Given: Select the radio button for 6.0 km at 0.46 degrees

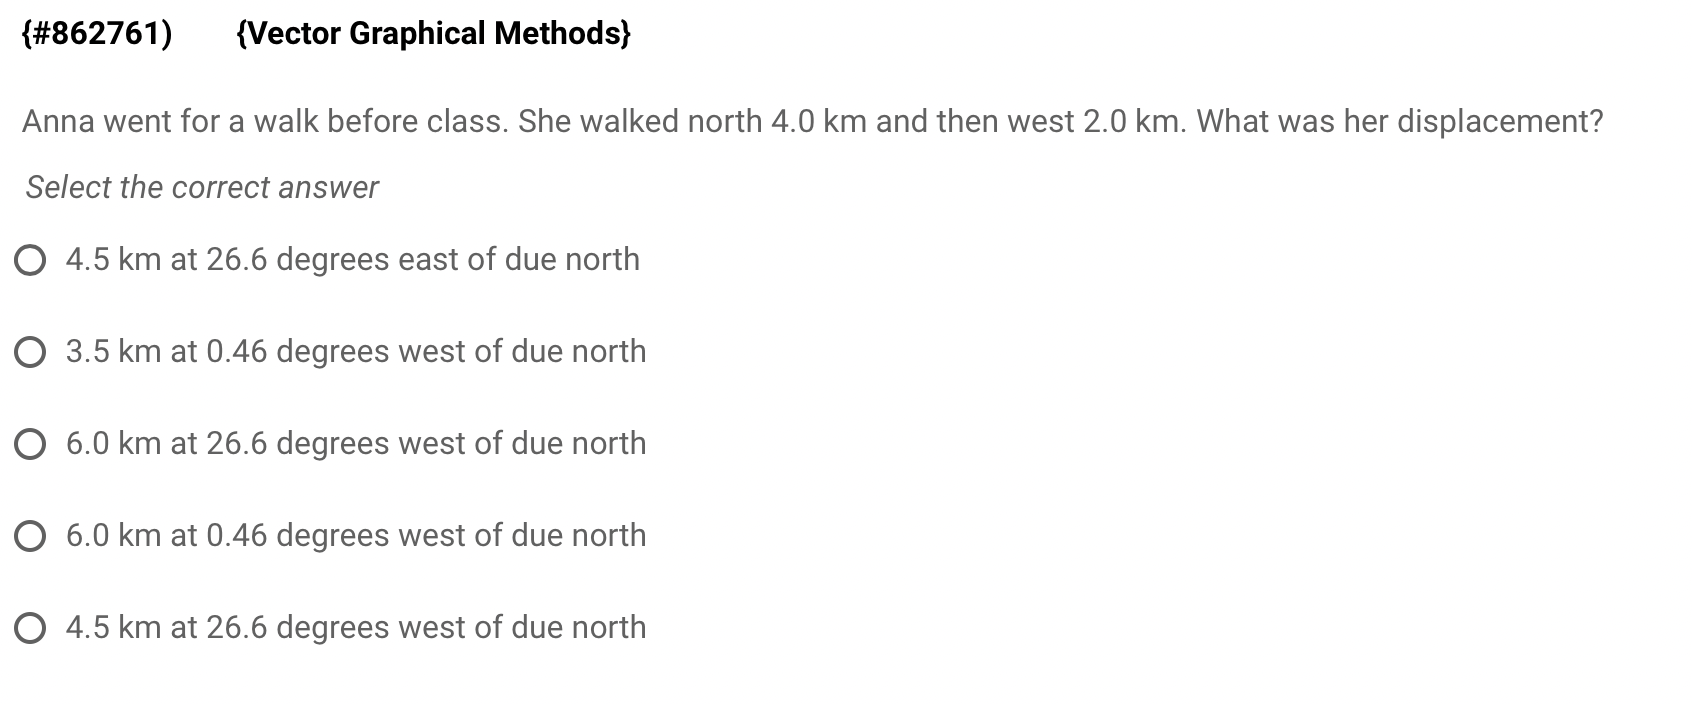Looking at the screenshot, I should click(x=30, y=535).
